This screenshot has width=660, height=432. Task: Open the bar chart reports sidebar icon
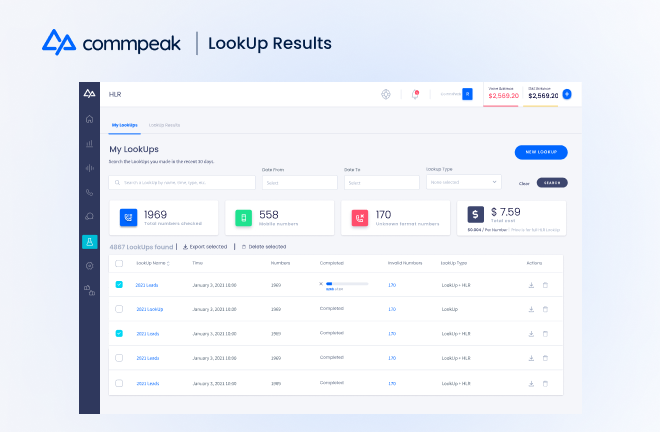[x=89, y=144]
